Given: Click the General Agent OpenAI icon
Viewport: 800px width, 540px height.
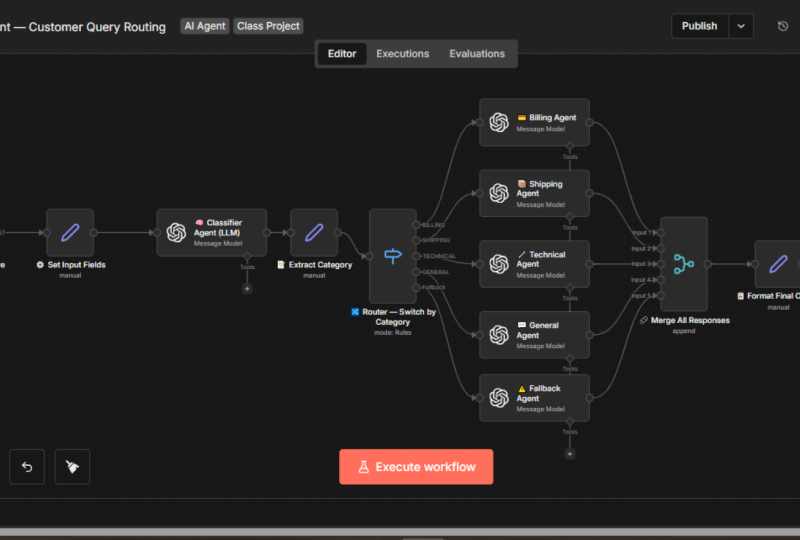Looking at the screenshot, I should pos(499,335).
